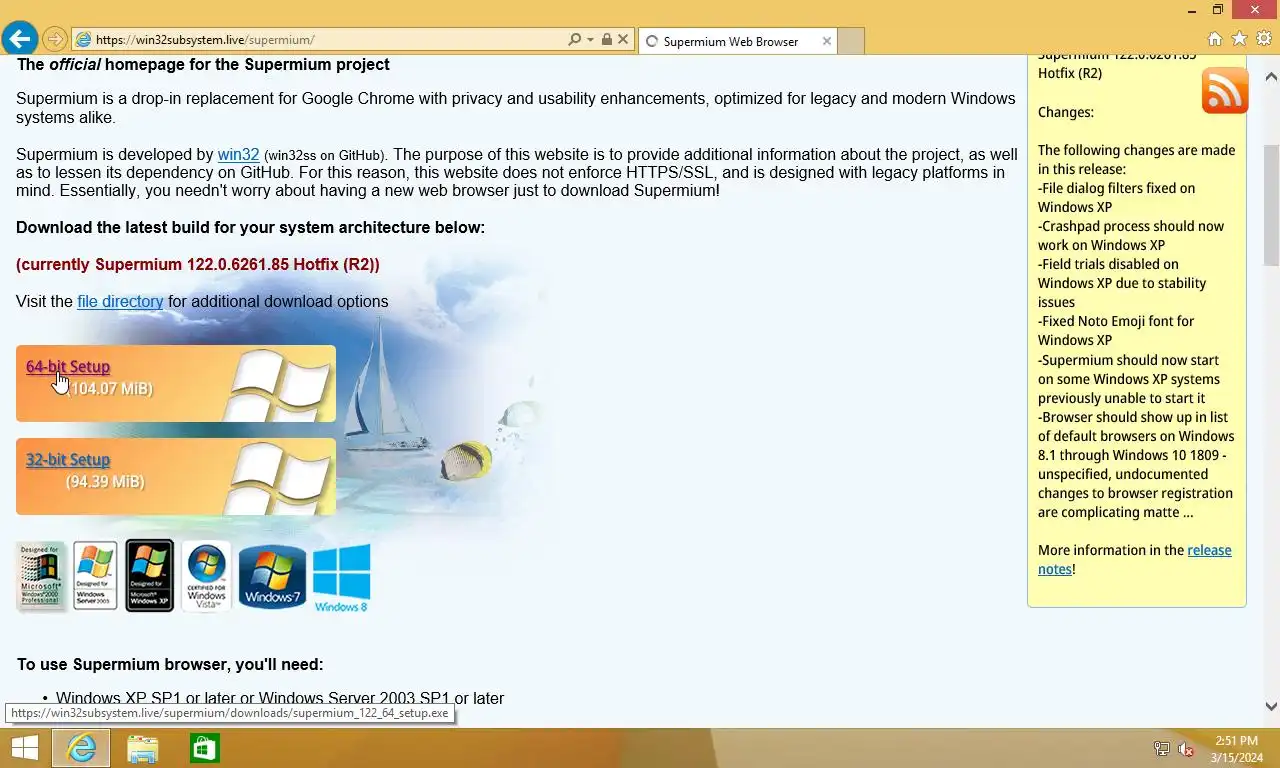This screenshot has height=768, width=1280.
Task: Click the "(94.39 MiB)" size text
Action: click(x=105, y=482)
